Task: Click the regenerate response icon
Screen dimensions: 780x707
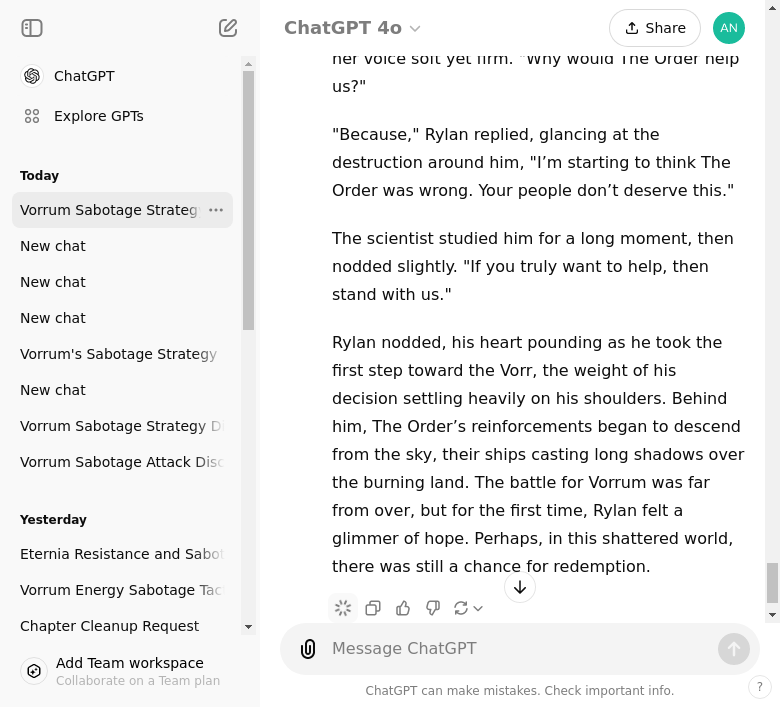Action: 461,608
